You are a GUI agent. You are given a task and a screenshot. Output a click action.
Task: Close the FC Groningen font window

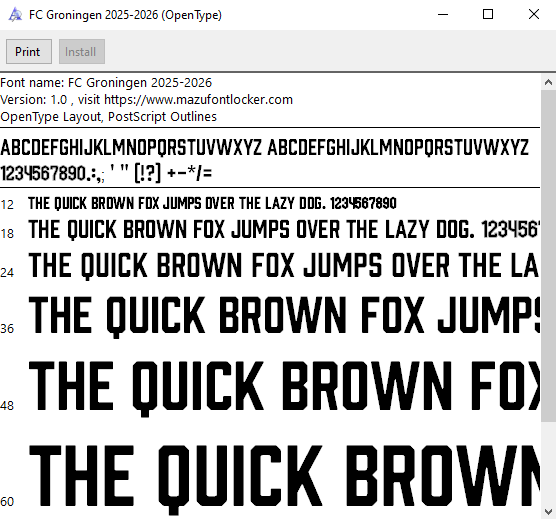tap(534, 15)
